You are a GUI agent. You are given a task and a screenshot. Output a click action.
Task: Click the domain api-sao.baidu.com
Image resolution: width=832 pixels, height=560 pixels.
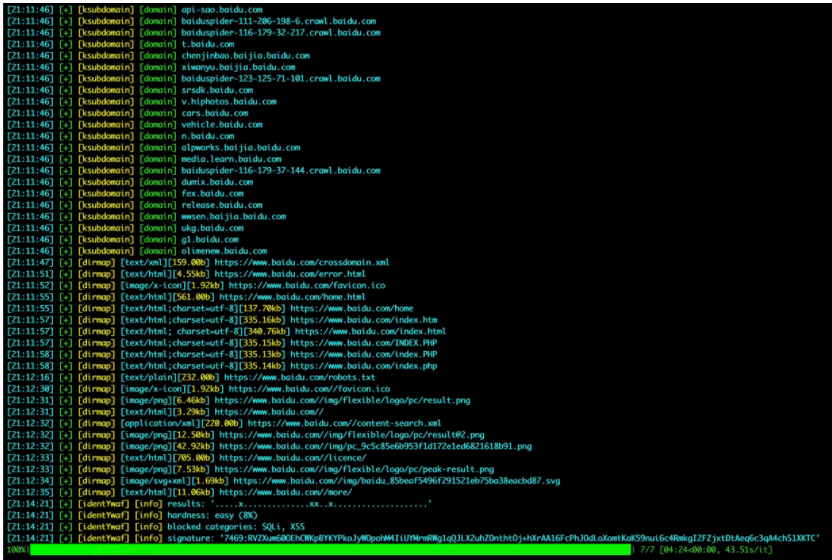click(222, 10)
